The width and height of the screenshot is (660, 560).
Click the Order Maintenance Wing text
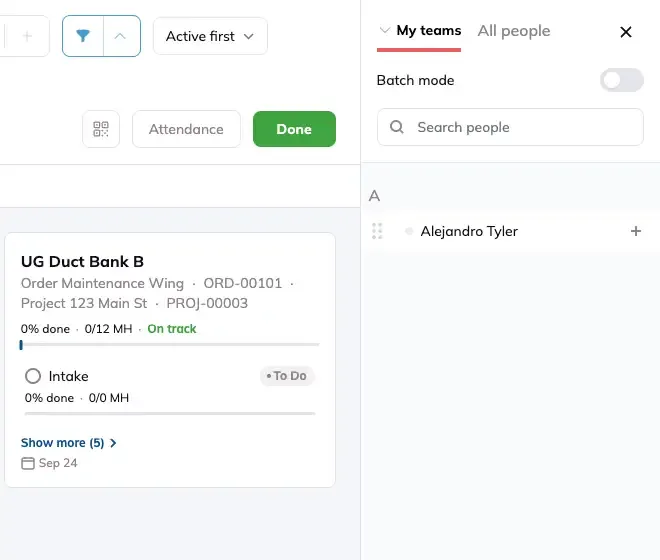click(x=102, y=283)
